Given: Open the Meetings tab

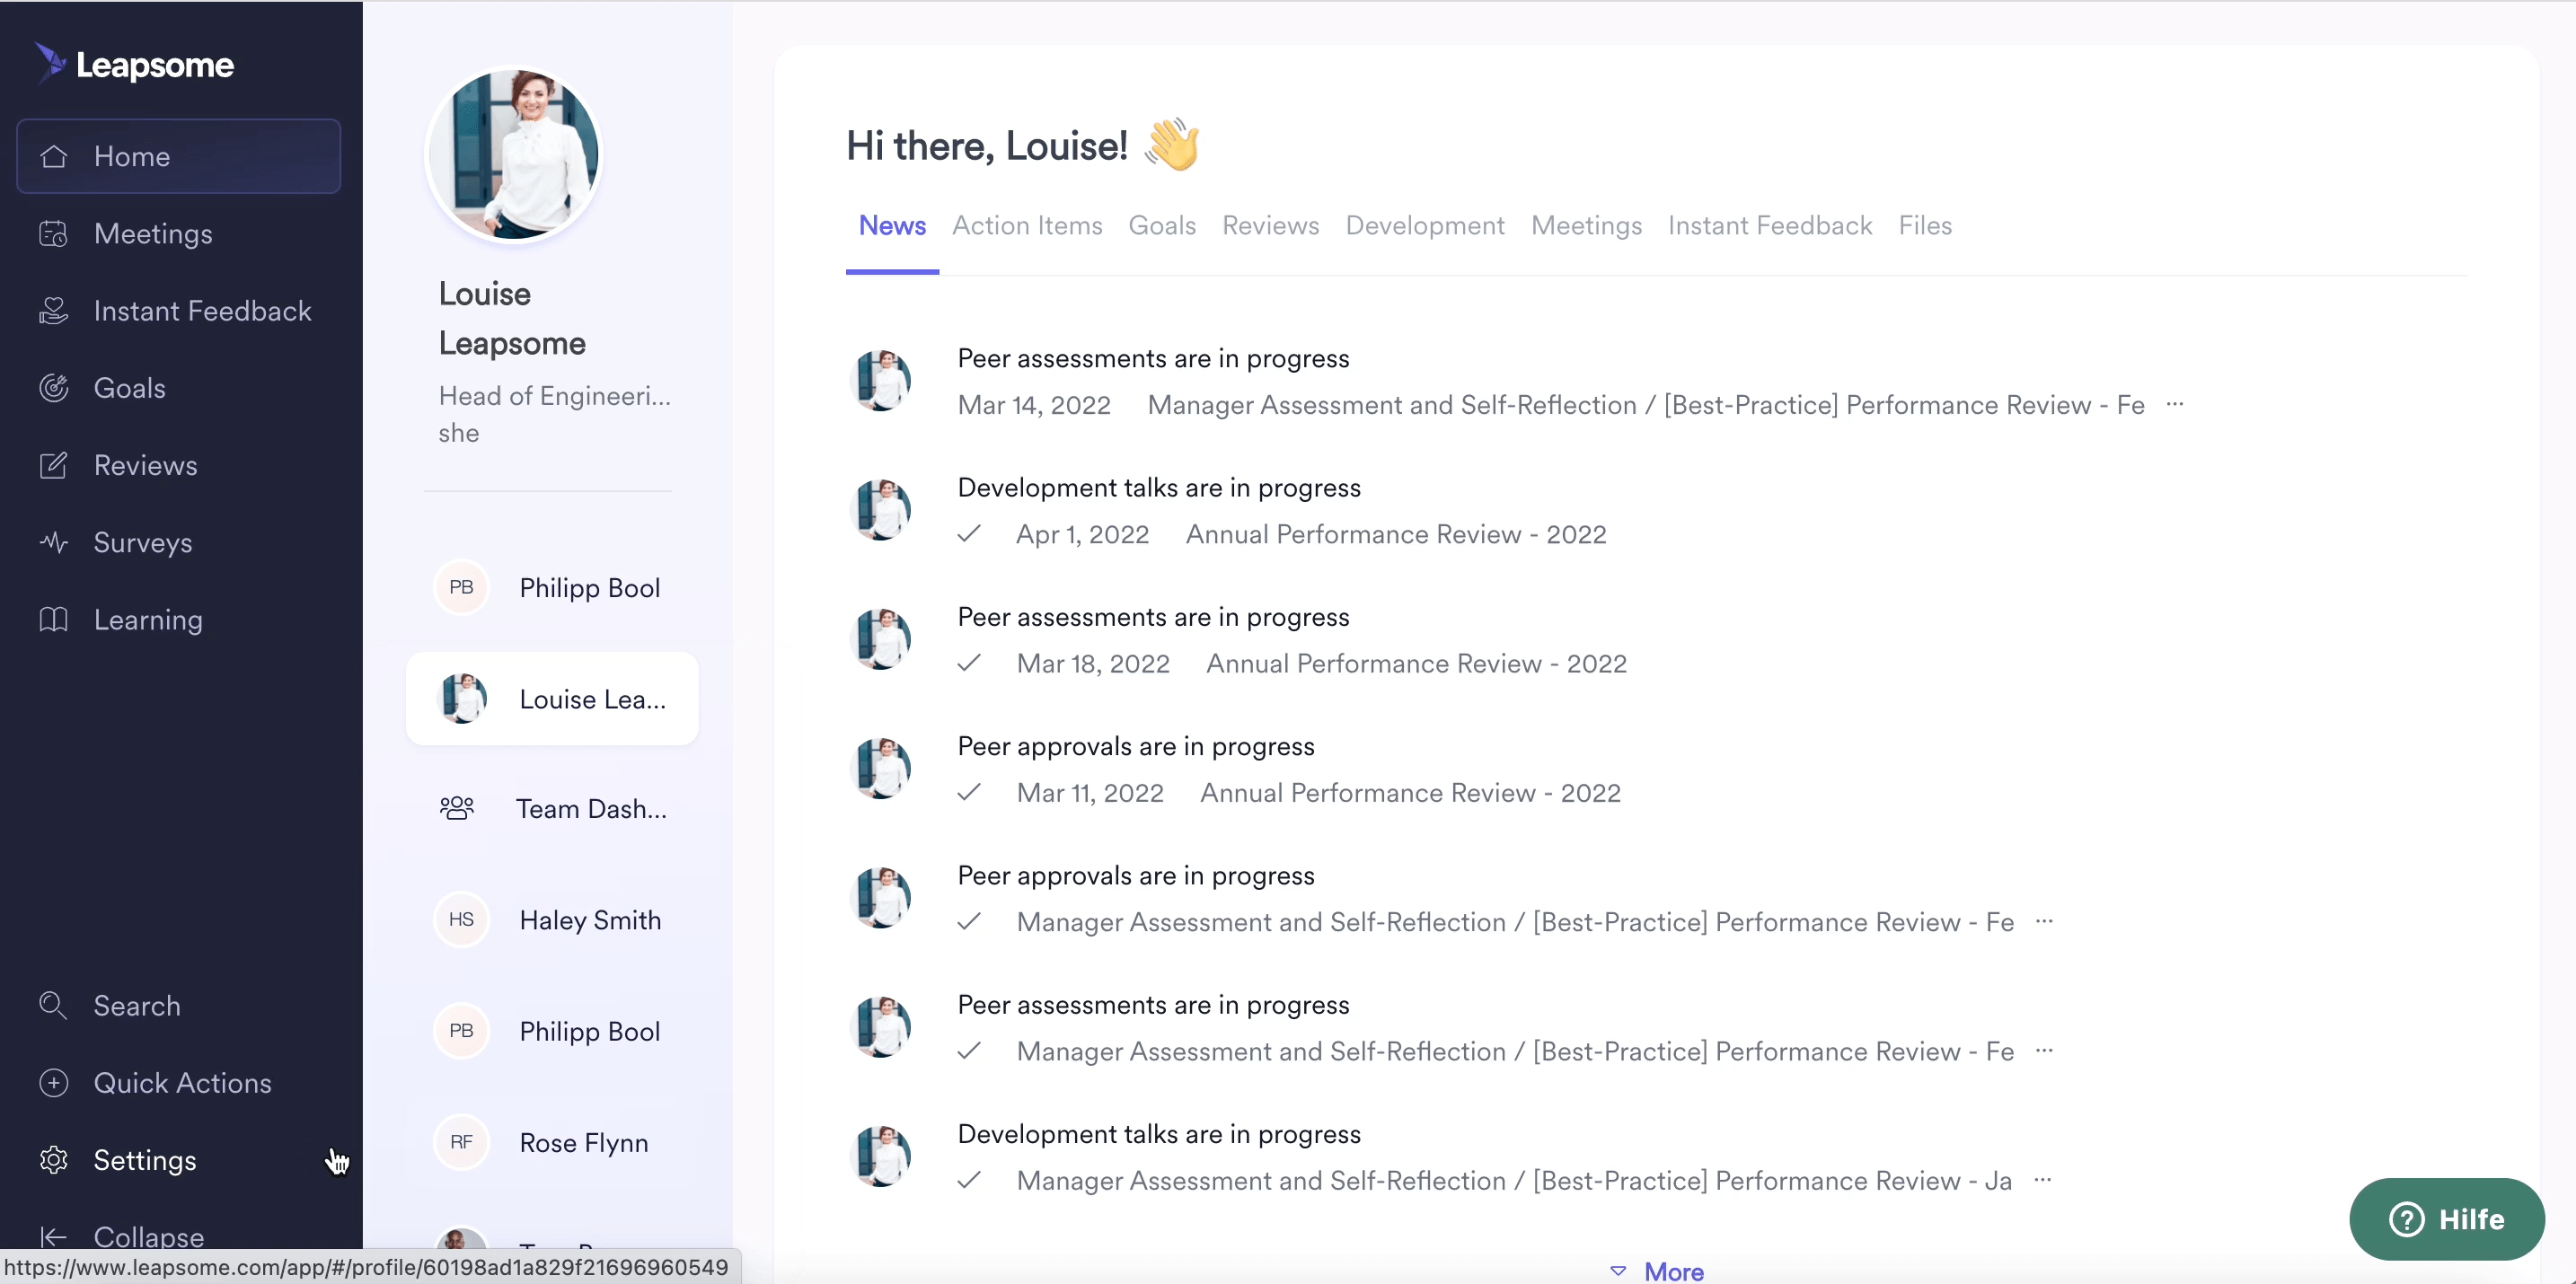Looking at the screenshot, I should [x=1586, y=225].
